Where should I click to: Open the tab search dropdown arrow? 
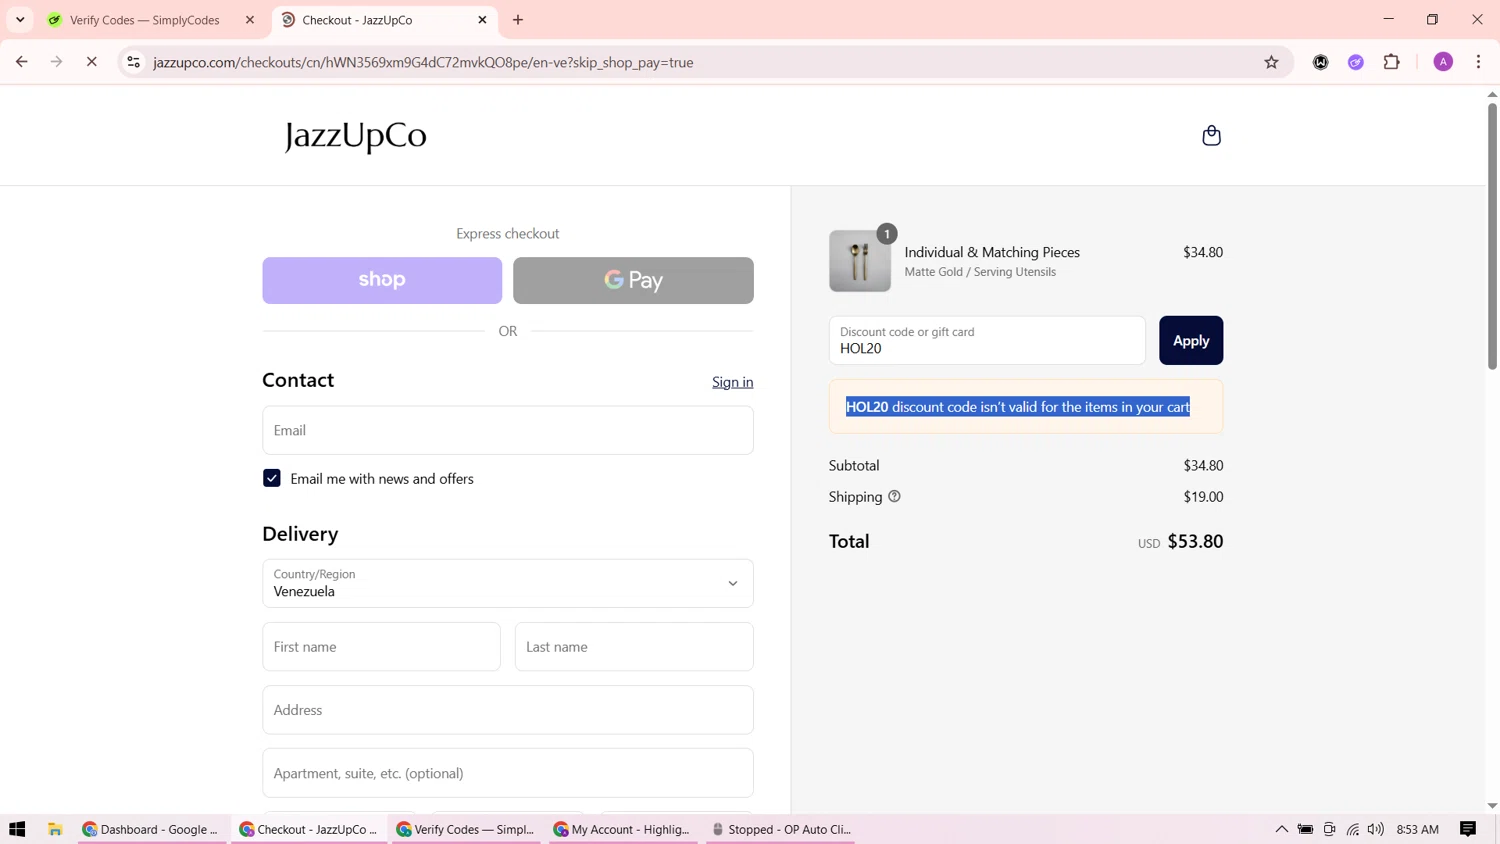click(20, 20)
